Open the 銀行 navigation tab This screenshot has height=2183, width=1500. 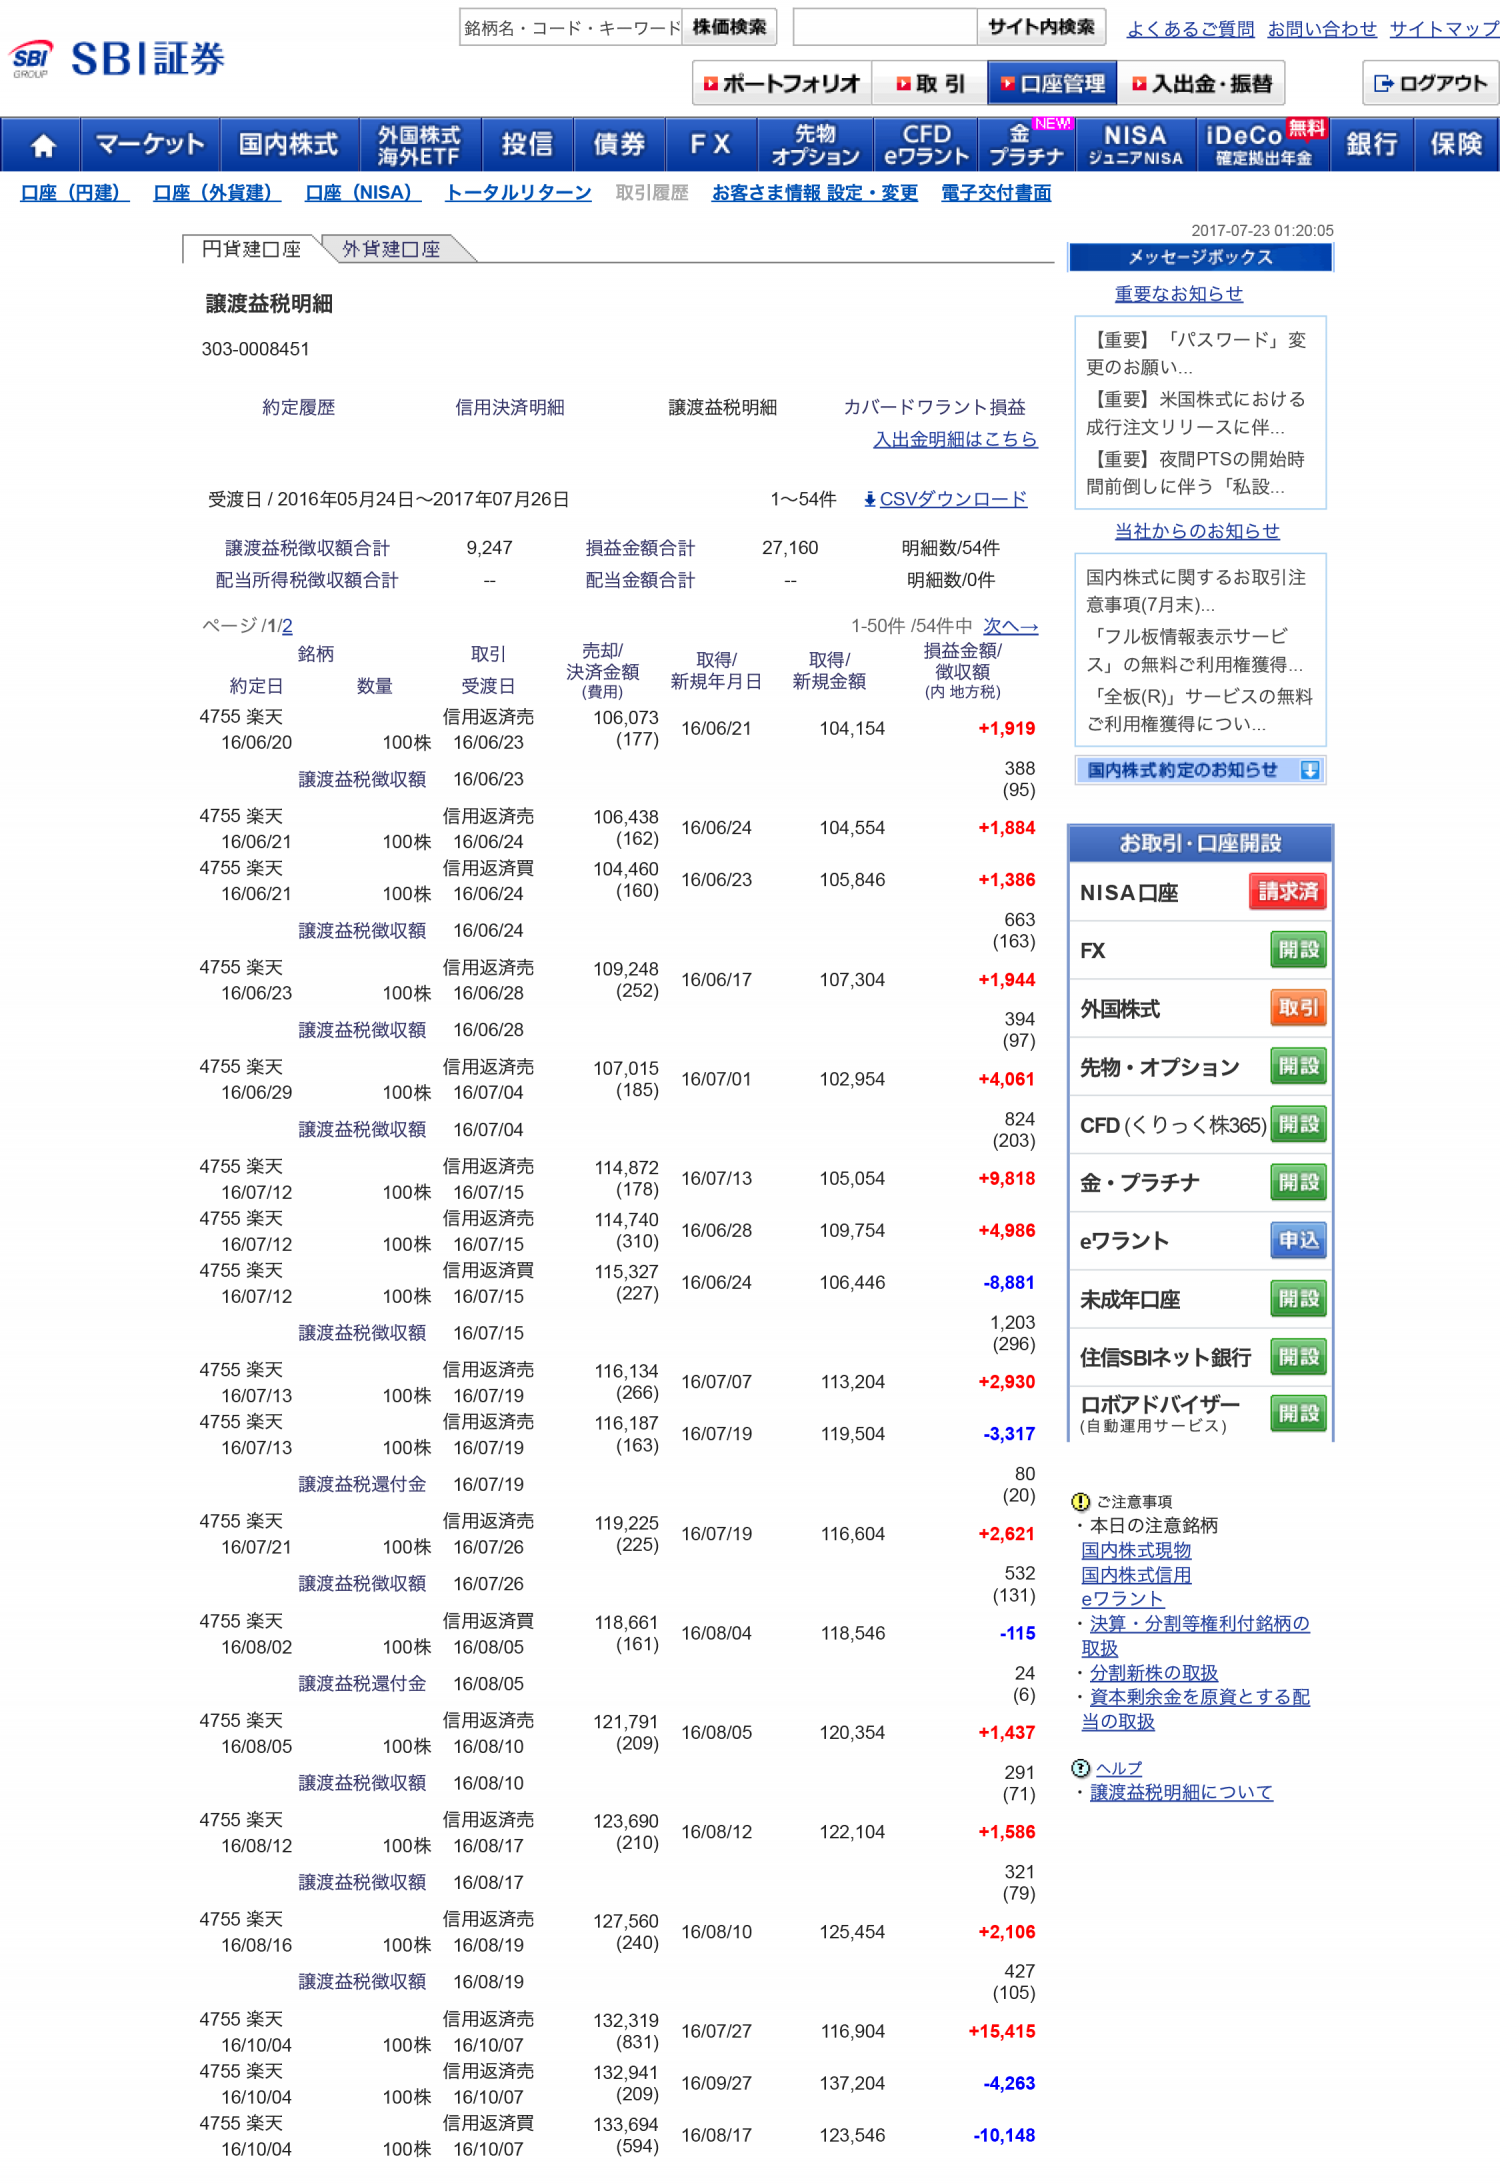[x=1372, y=145]
